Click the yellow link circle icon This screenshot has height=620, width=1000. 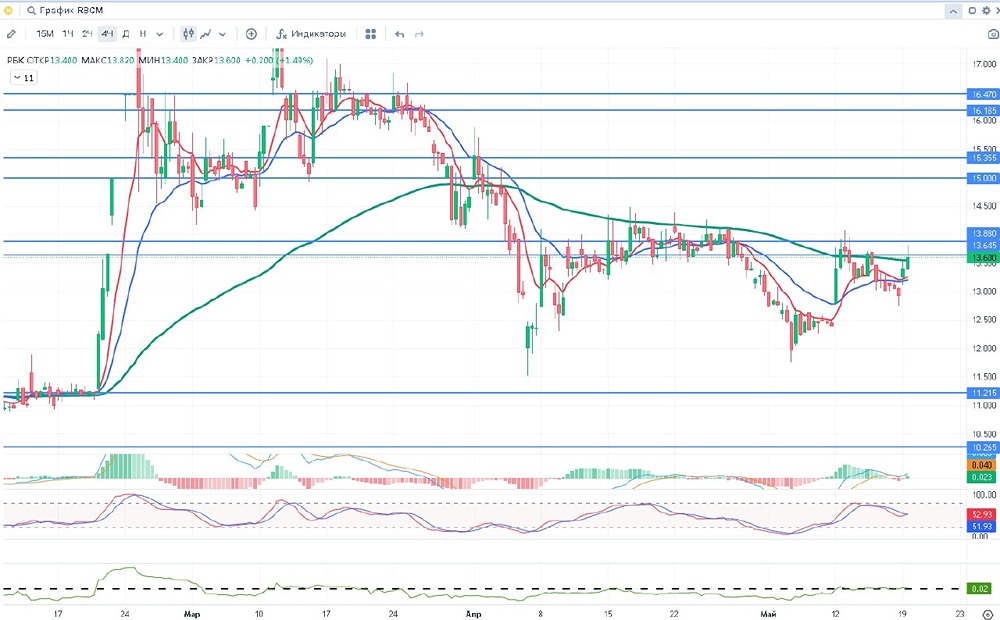[8, 11]
